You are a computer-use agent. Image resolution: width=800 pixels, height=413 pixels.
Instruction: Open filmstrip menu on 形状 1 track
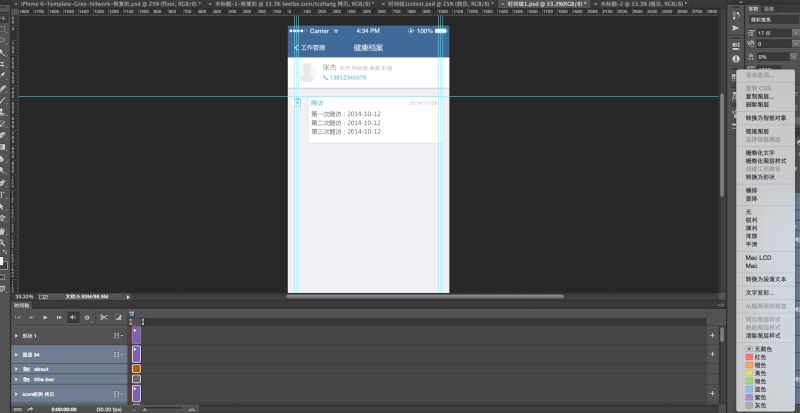click(x=118, y=336)
